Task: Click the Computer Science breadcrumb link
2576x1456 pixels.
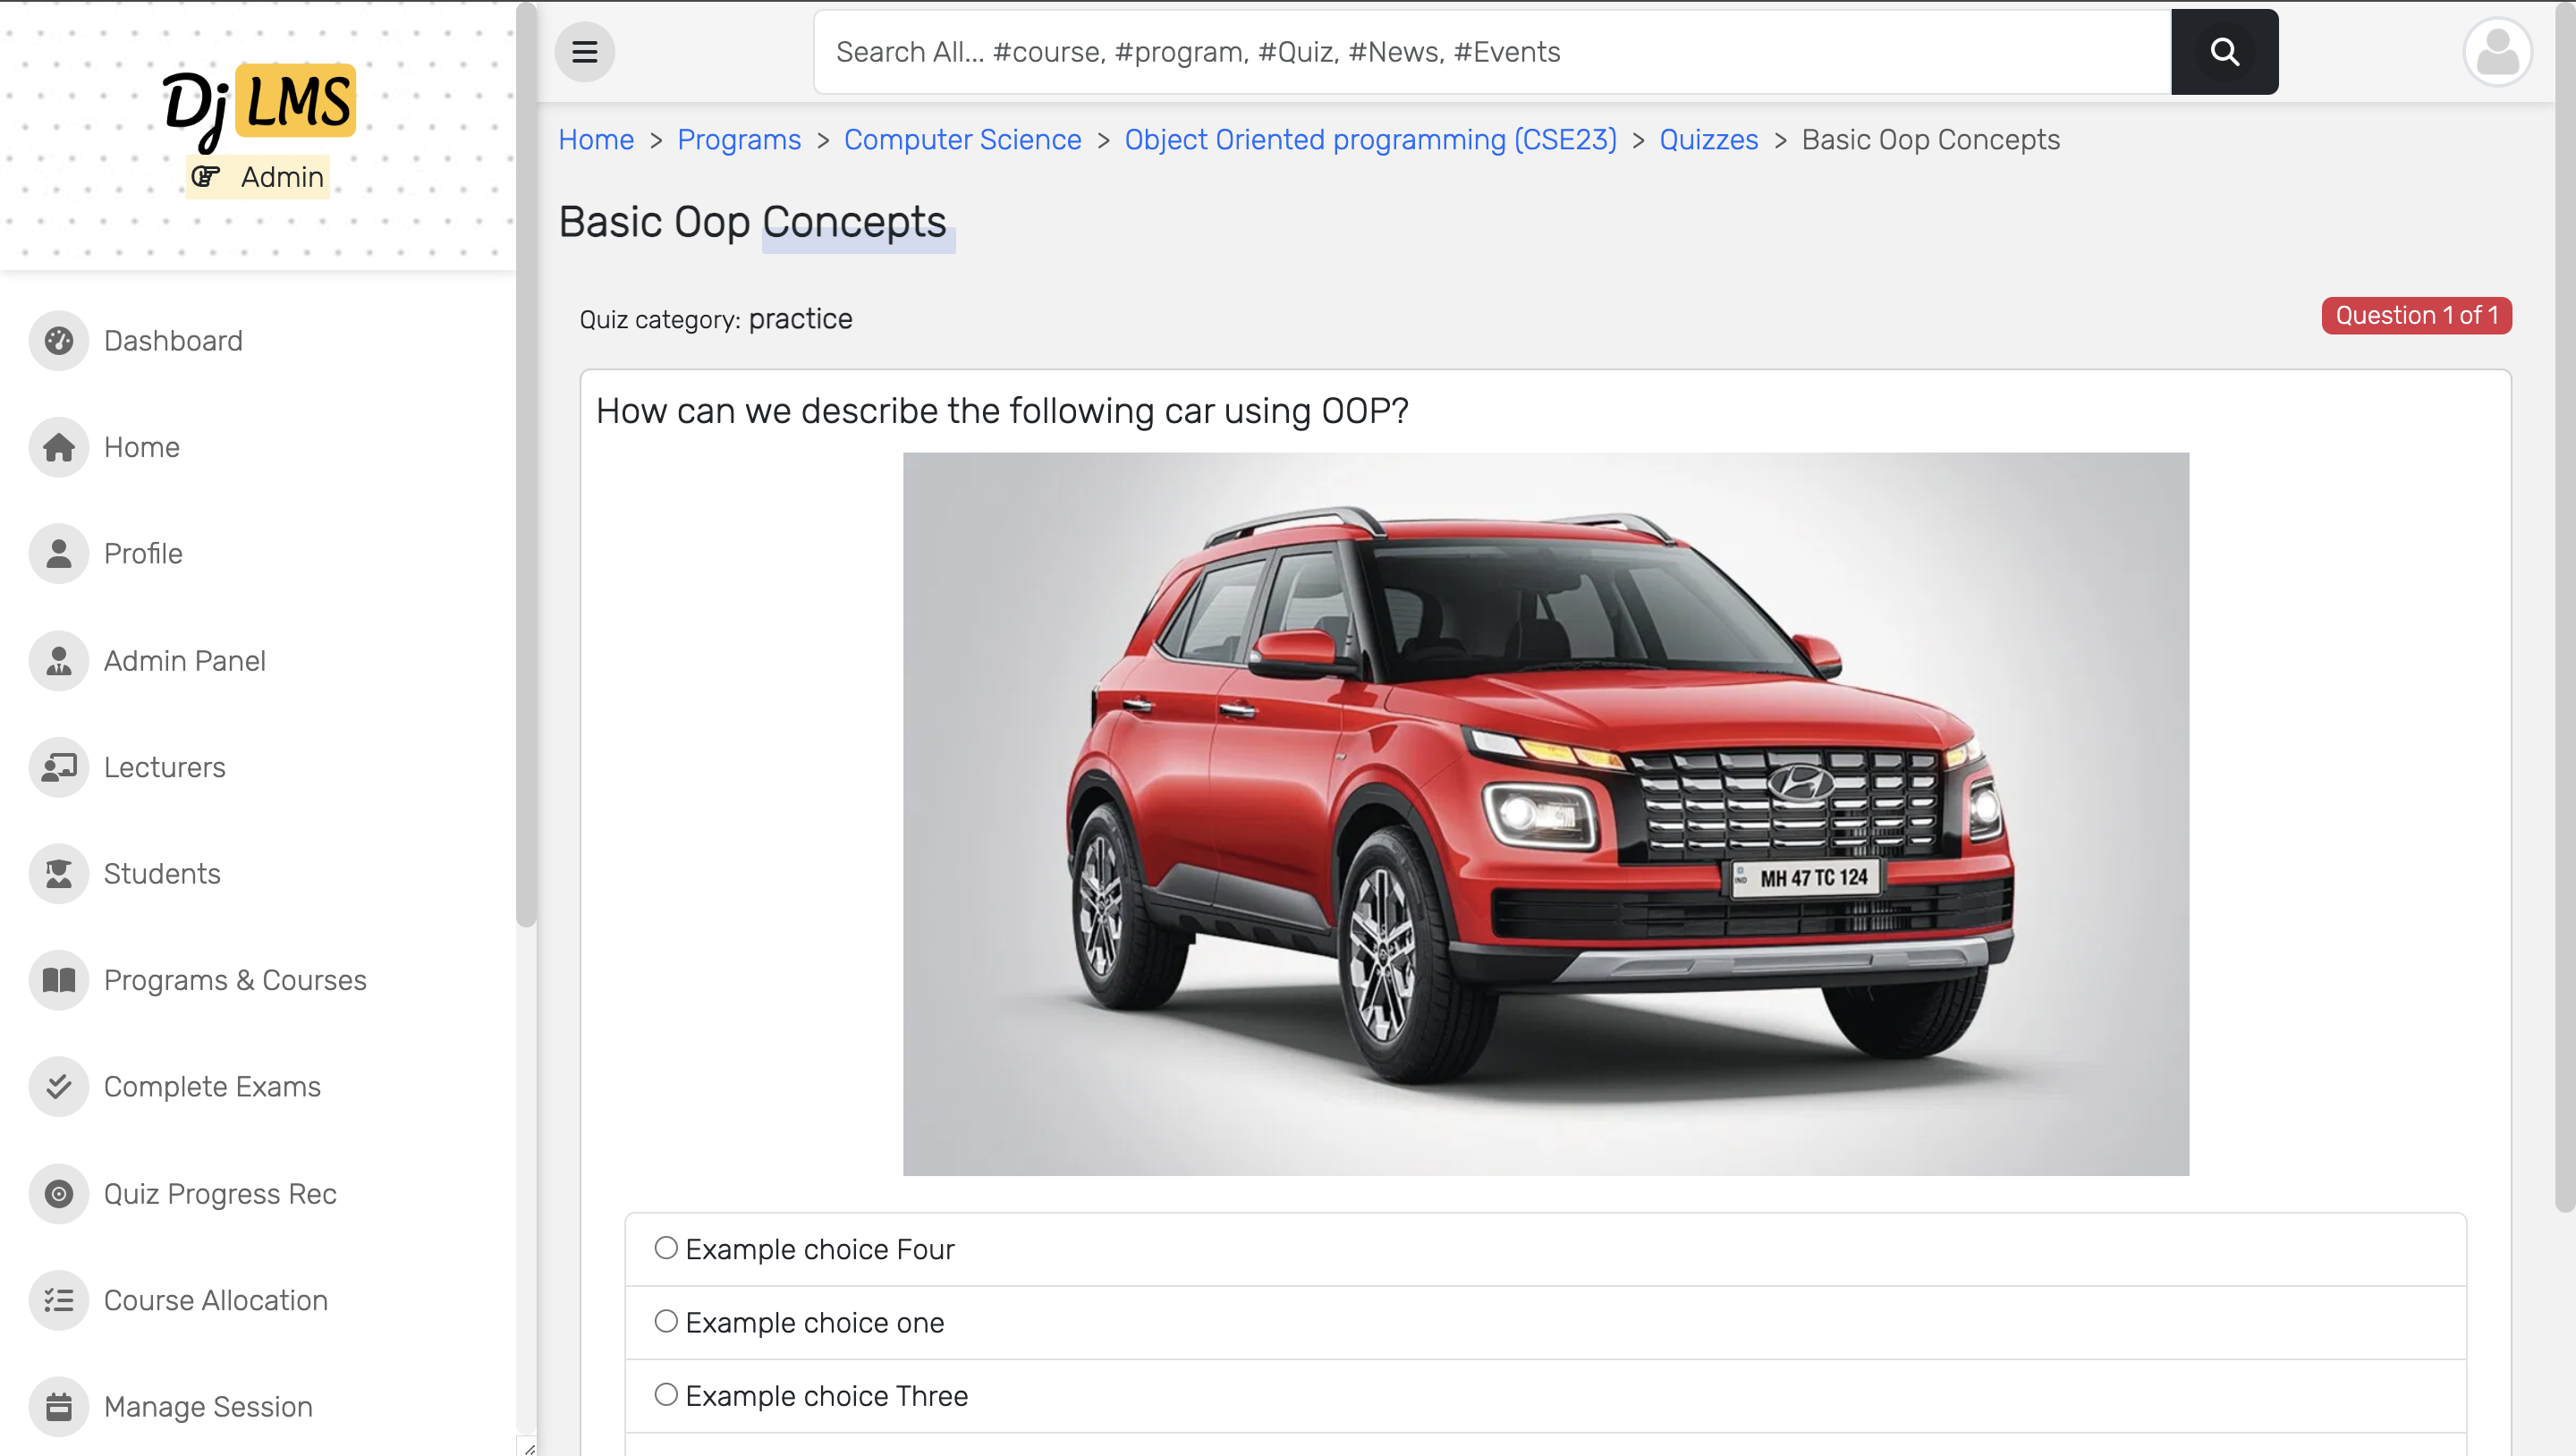Action: point(962,140)
